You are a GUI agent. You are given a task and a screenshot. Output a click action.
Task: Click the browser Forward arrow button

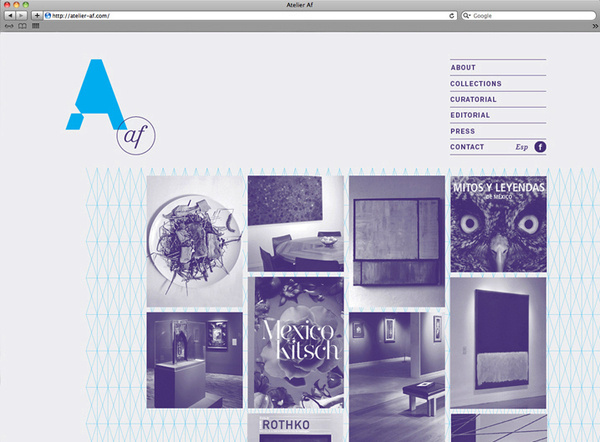click(21, 16)
